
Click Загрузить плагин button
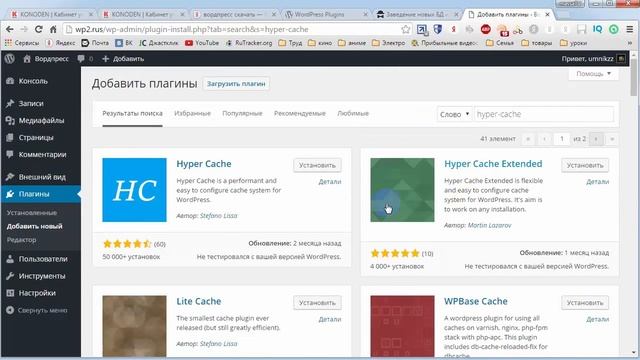tap(236, 84)
